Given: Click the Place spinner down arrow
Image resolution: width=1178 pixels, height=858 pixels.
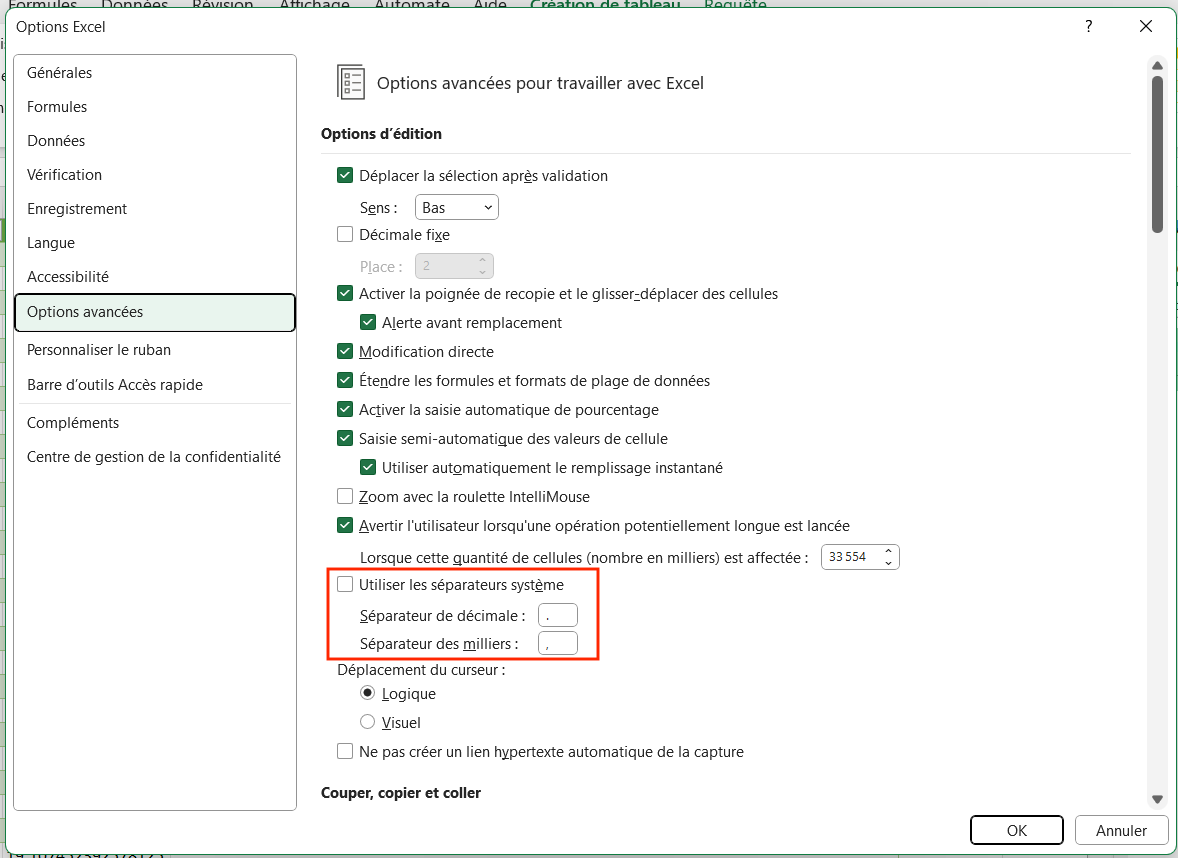Looking at the screenshot, I should (482, 272).
